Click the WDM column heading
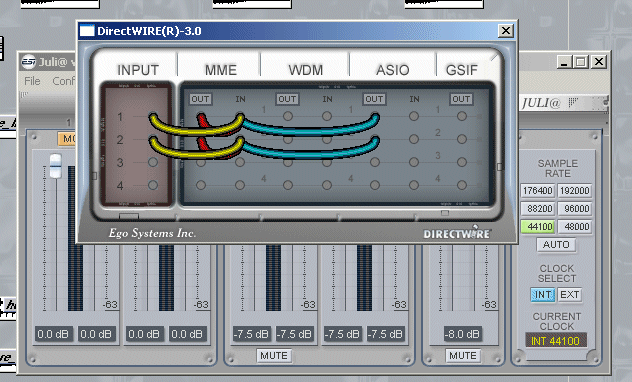 point(306,70)
